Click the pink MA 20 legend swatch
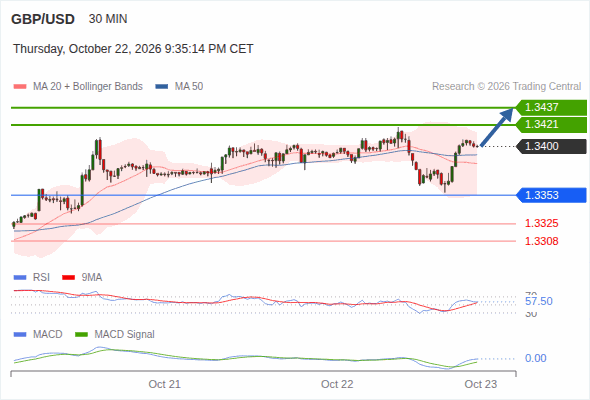The width and height of the screenshot is (590, 400). pos(20,87)
